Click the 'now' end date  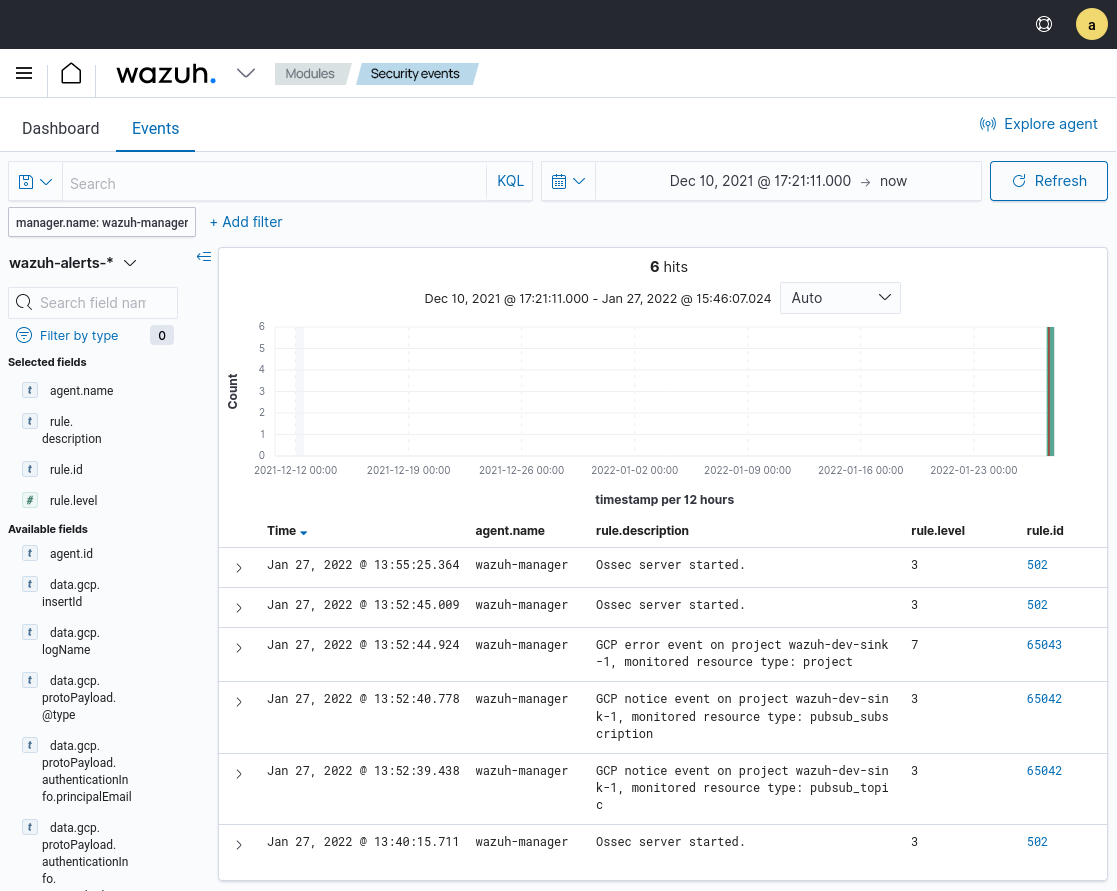click(x=893, y=181)
